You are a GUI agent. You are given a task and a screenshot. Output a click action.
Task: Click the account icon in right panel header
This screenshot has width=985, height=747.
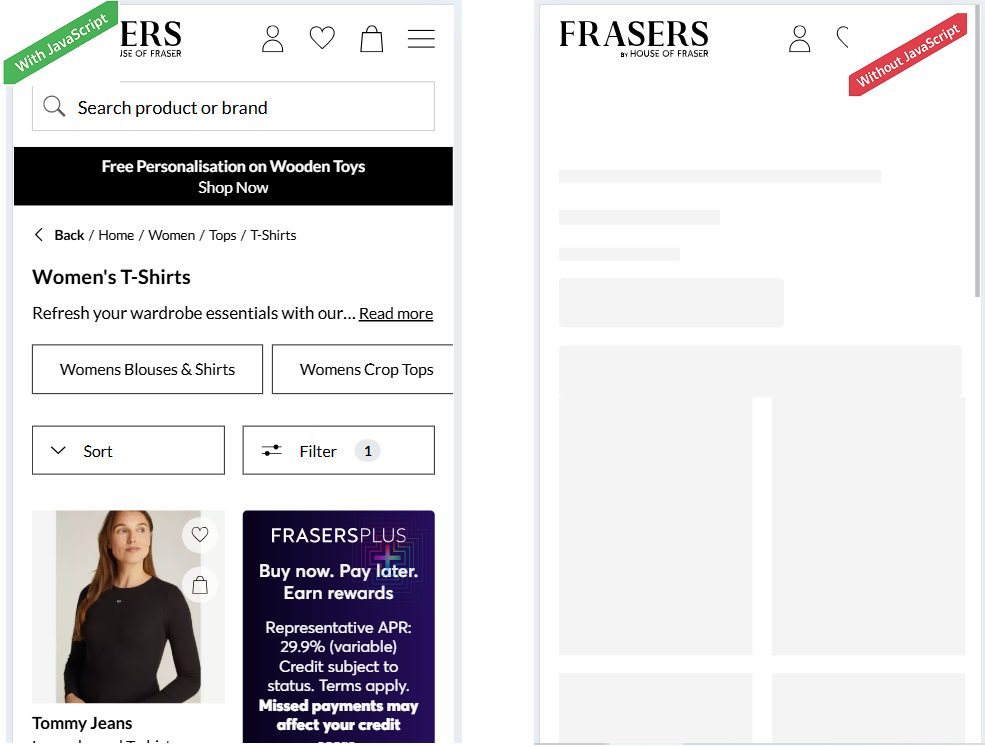point(799,39)
